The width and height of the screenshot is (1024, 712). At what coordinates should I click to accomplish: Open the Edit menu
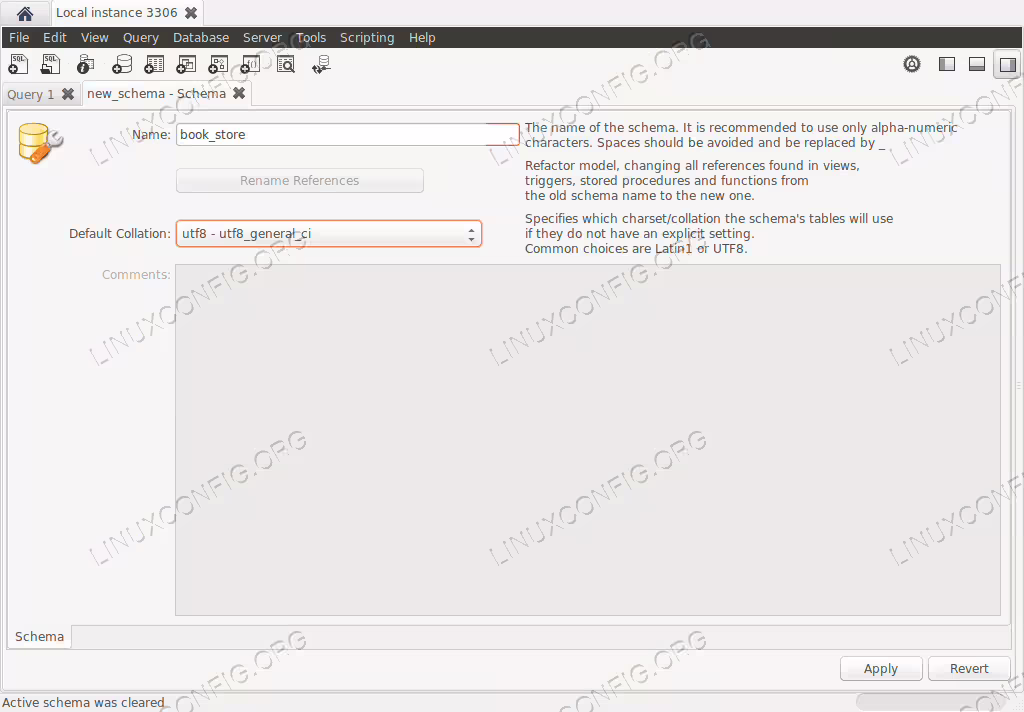[55, 37]
